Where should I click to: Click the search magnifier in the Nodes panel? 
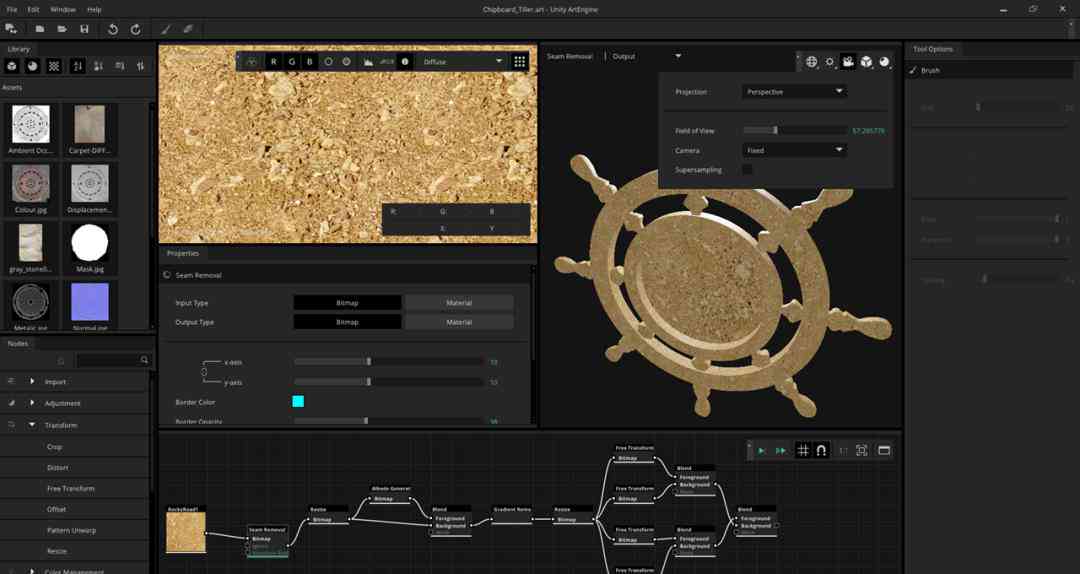click(x=144, y=360)
